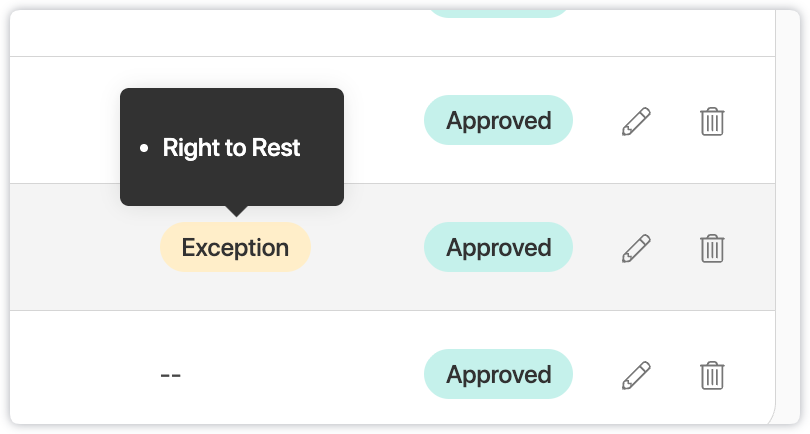Click the Approved badge in the Exception row
810x434 pixels.
point(498,248)
